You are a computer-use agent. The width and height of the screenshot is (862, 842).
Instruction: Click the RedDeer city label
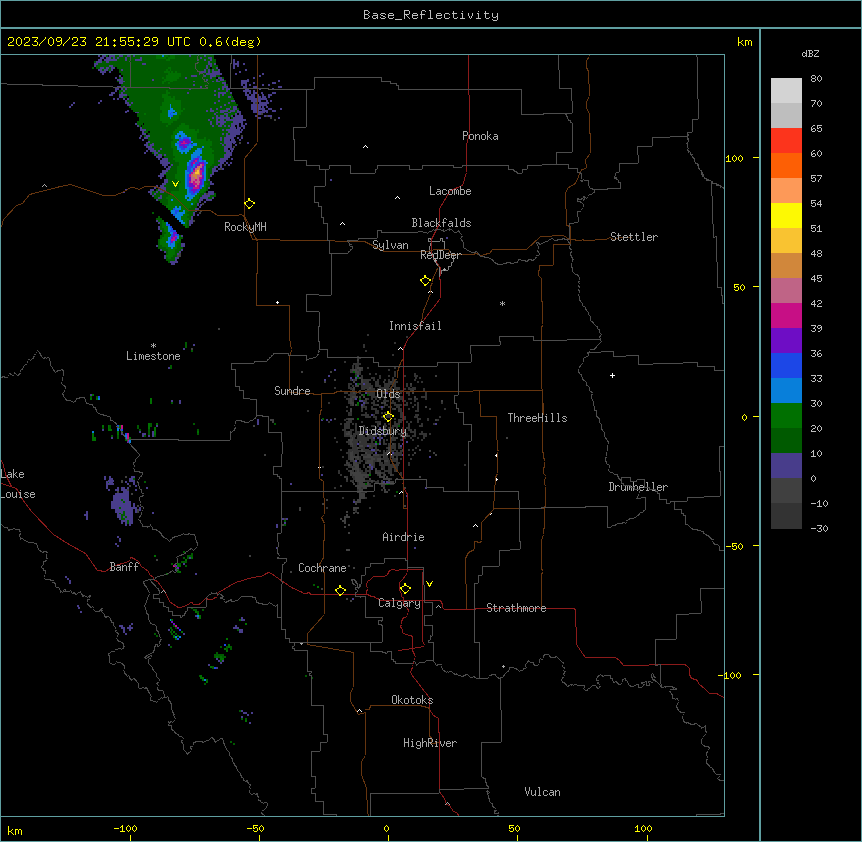[440, 255]
